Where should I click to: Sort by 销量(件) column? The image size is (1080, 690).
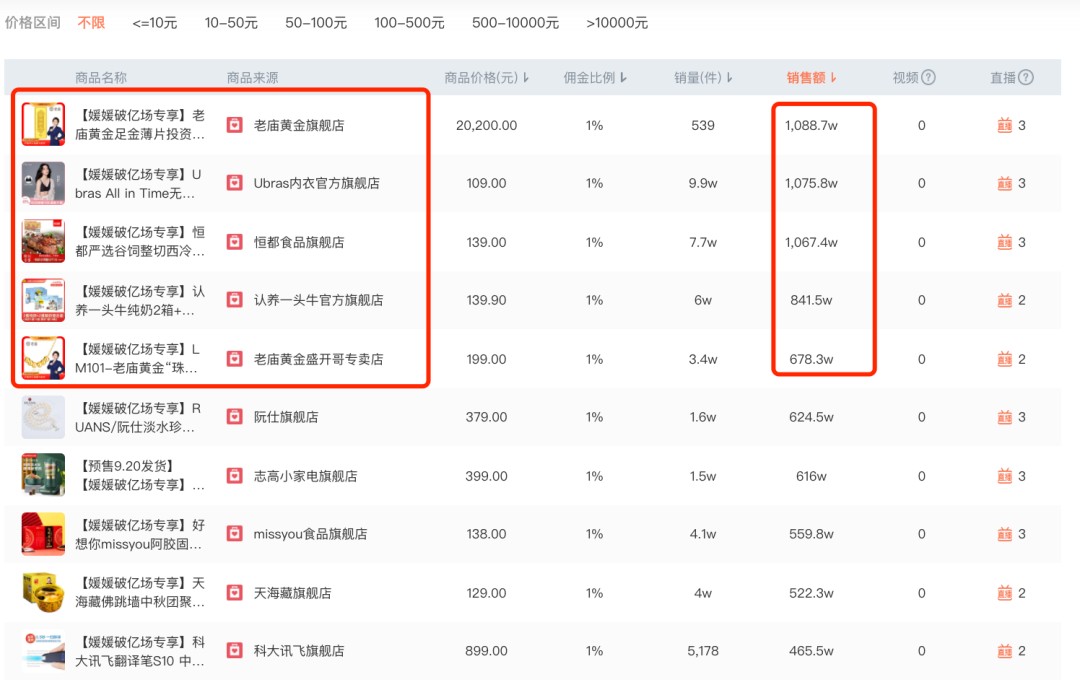703,78
